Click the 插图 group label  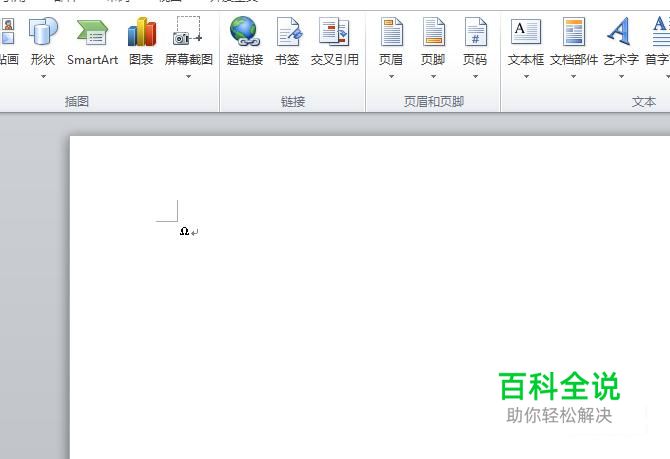click(77, 102)
